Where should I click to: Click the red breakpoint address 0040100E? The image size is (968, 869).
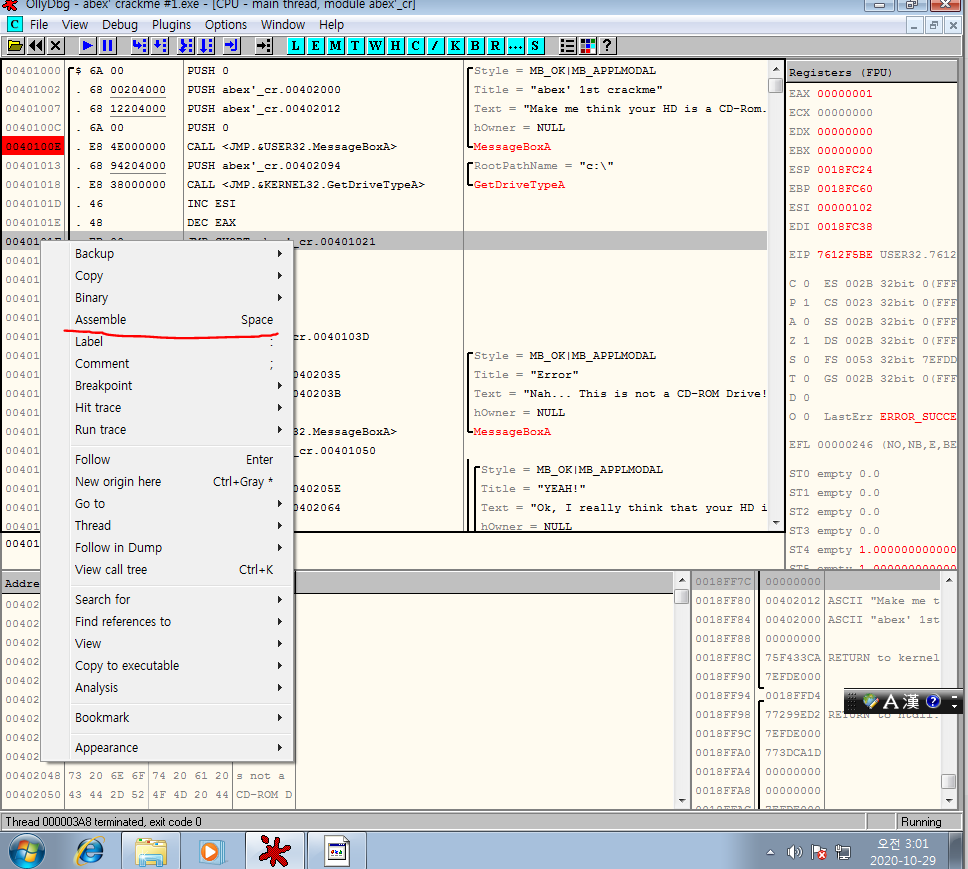click(x=33, y=147)
